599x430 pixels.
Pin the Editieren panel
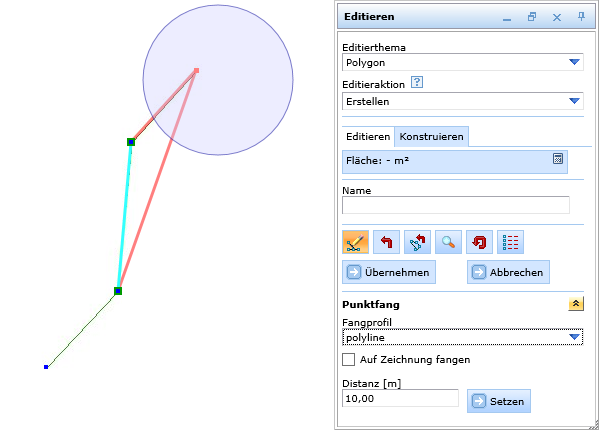[x=581, y=16]
